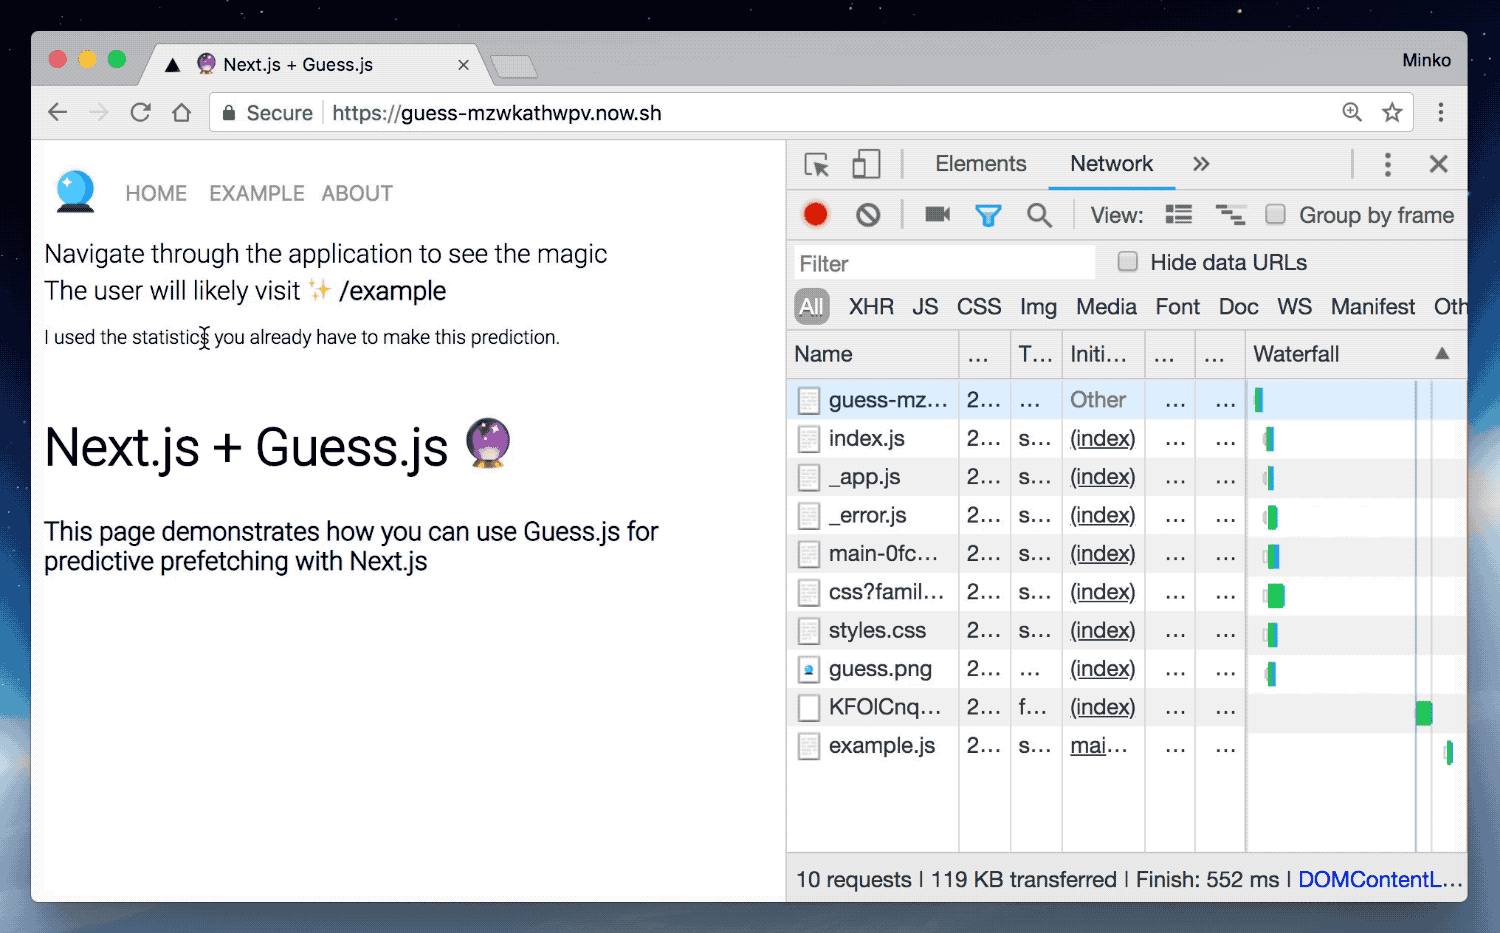This screenshot has height=933, width=1500.
Task: Go back using the browser back arrow
Action: [x=58, y=113]
